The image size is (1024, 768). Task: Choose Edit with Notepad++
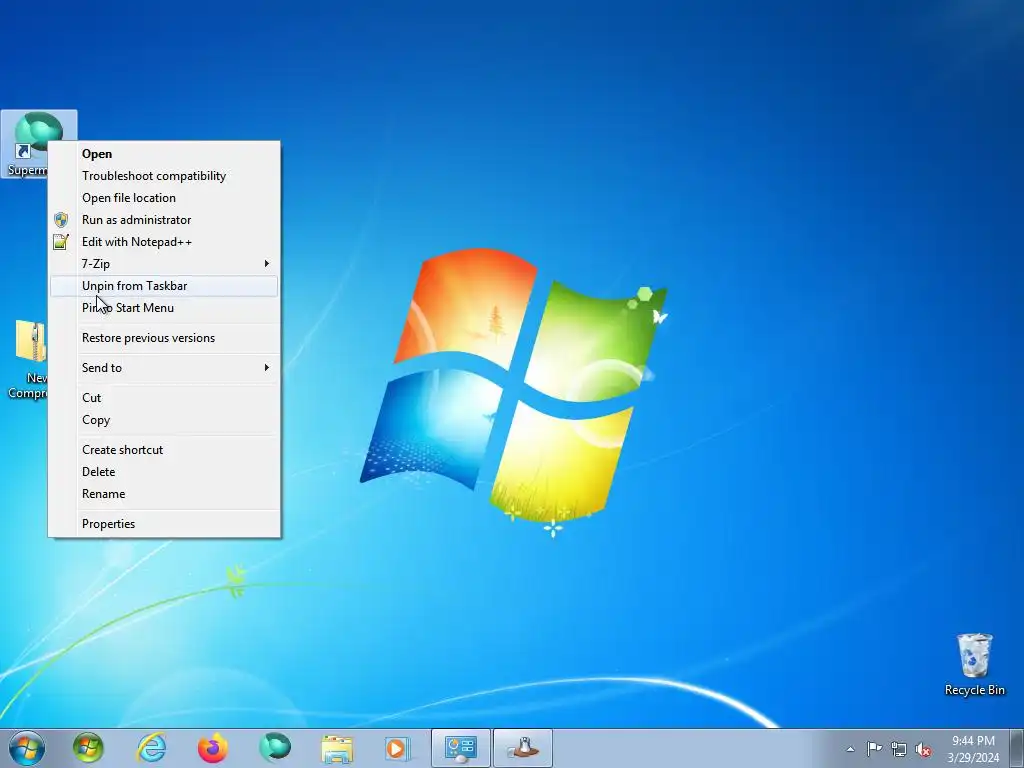click(x=164, y=242)
